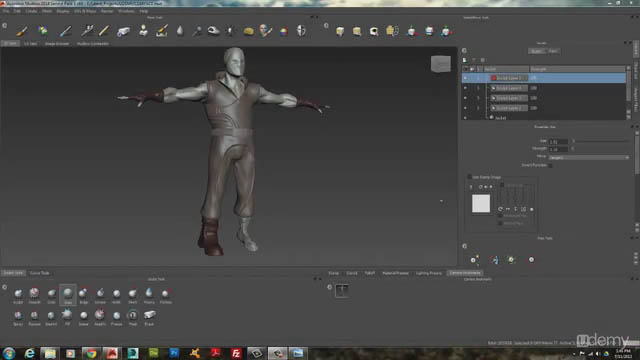The height and width of the screenshot is (360, 640).
Task: Toggle visibility of Sculpt Layer 2
Action: (465, 108)
